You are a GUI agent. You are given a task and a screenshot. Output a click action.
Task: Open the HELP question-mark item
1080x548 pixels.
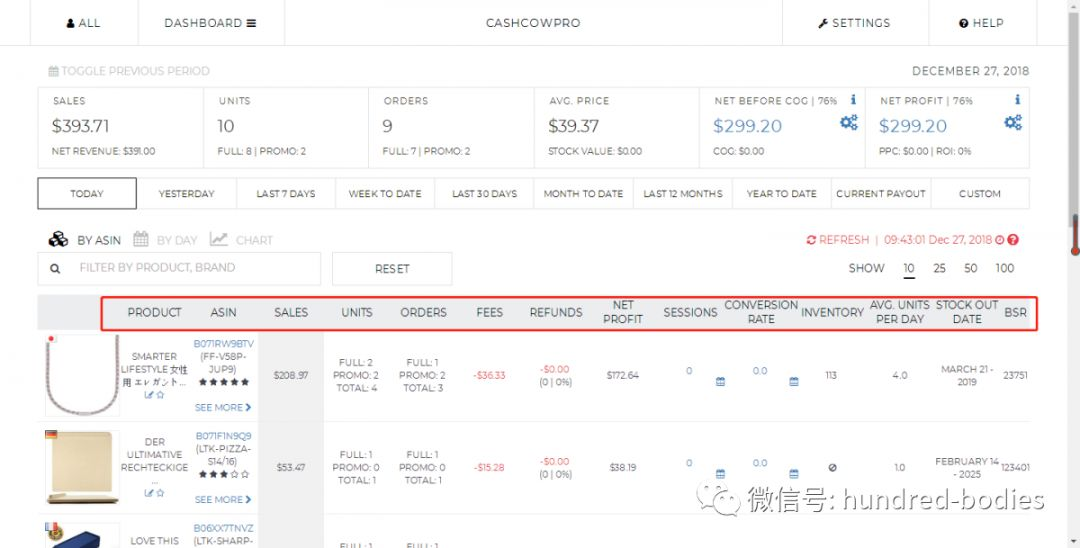tap(982, 23)
